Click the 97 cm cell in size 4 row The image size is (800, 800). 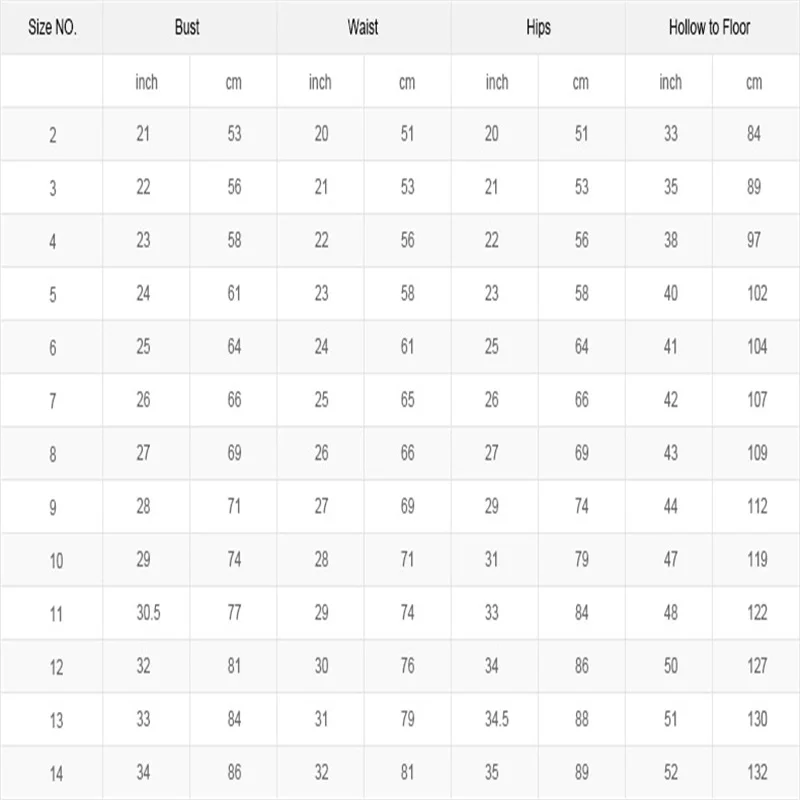pyautogui.click(x=754, y=240)
